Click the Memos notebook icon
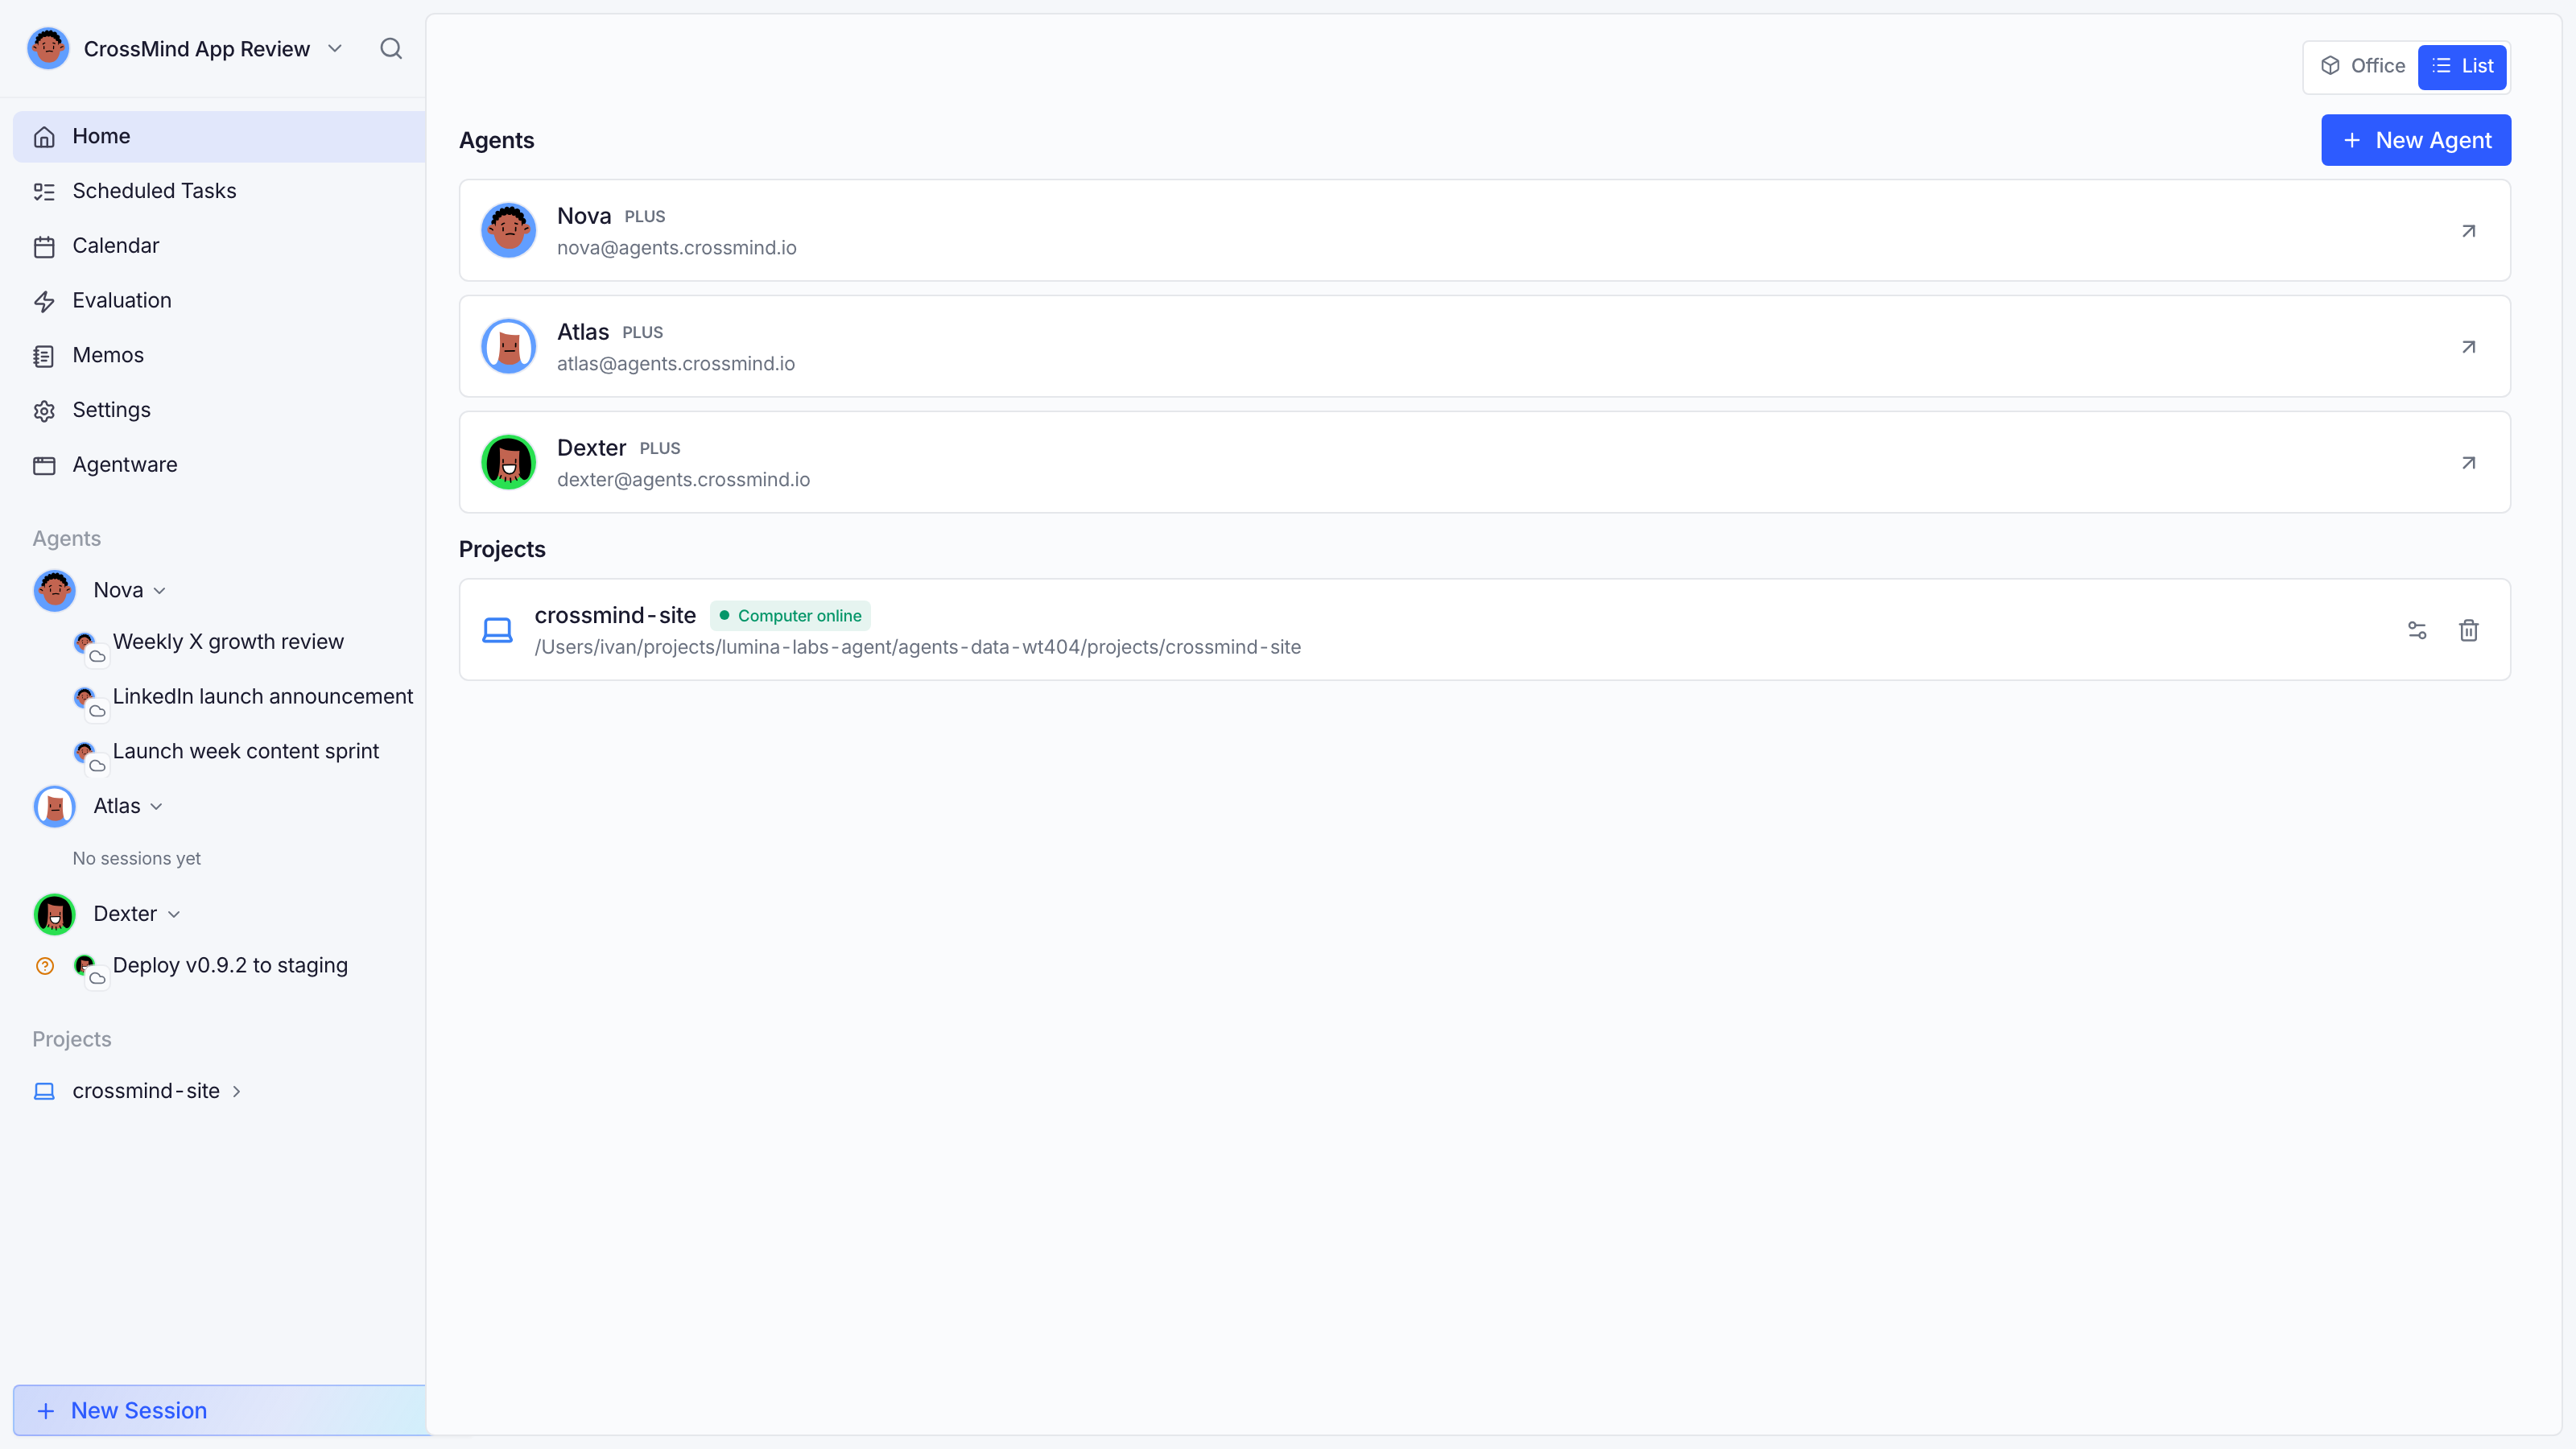The width and height of the screenshot is (2576, 1449). pyautogui.click(x=44, y=356)
